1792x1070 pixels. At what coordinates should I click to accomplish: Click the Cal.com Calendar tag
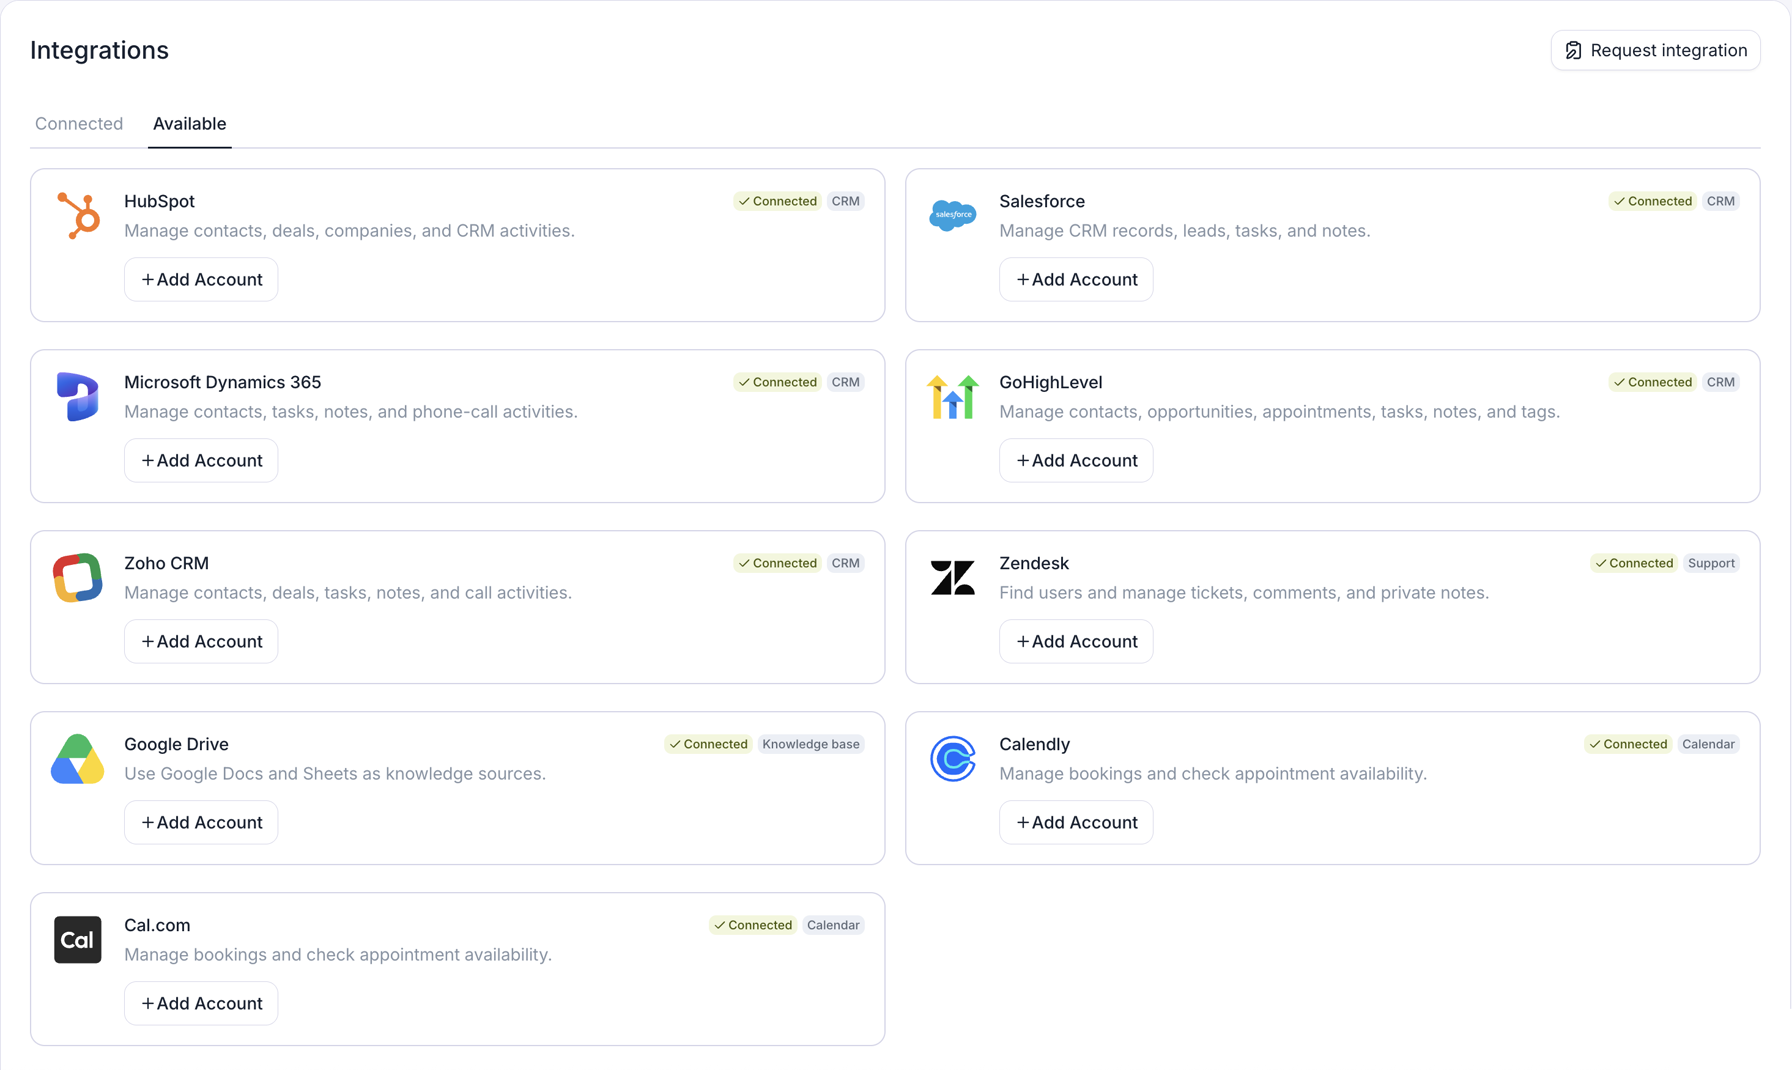(x=833, y=925)
